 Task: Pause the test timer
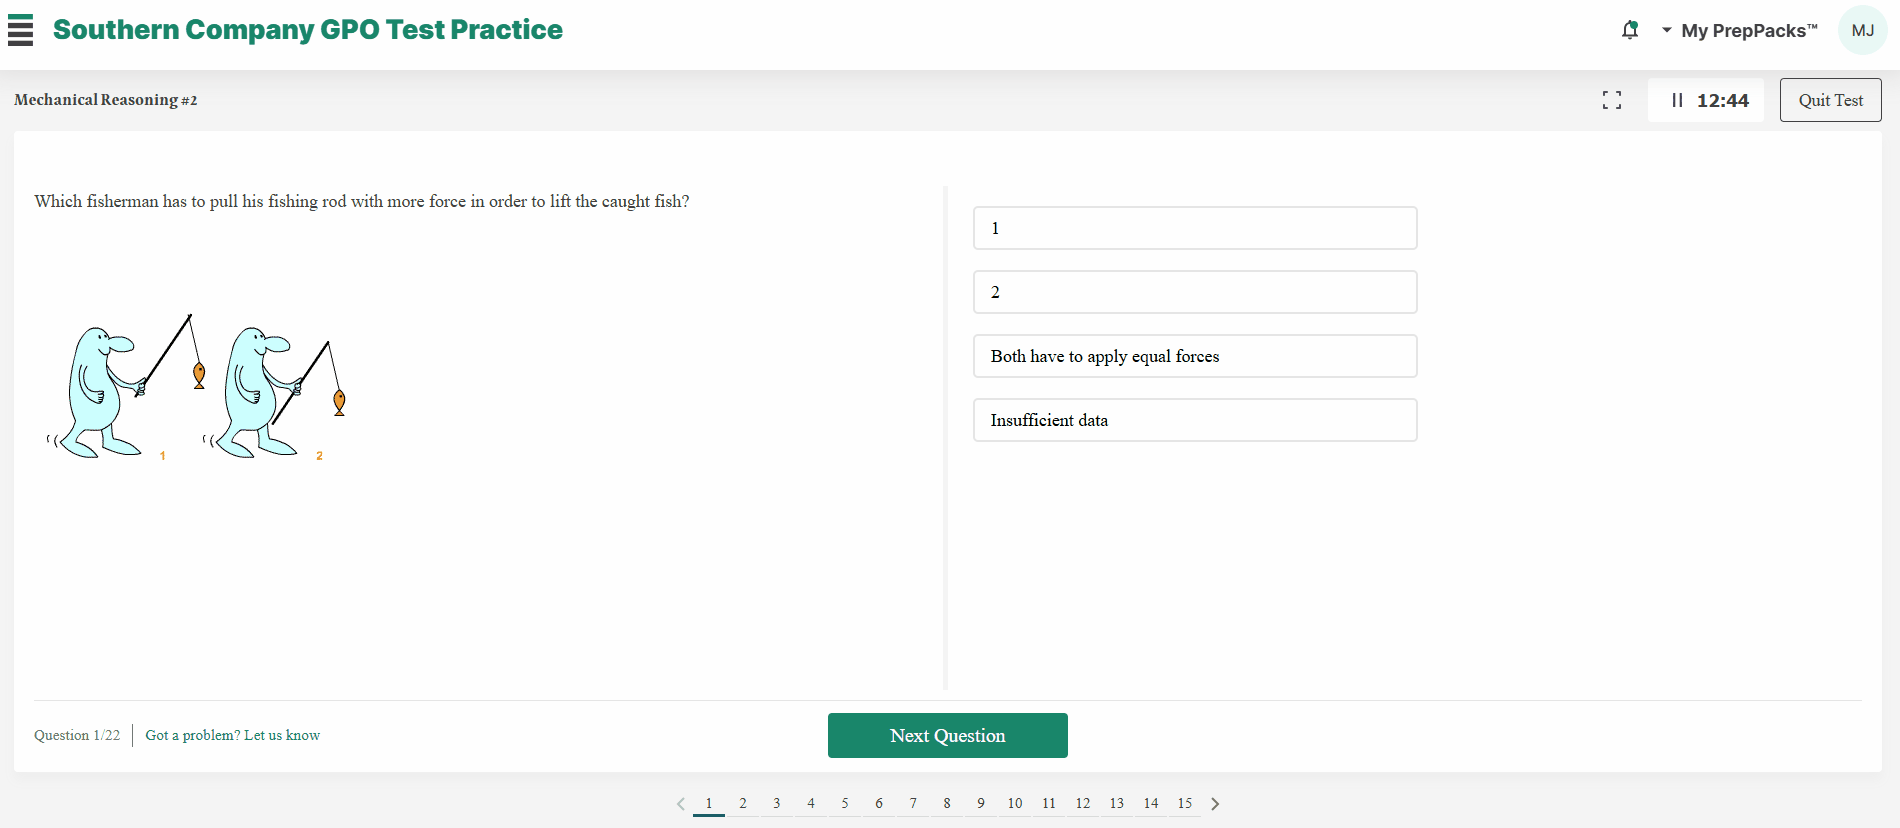tap(1677, 100)
